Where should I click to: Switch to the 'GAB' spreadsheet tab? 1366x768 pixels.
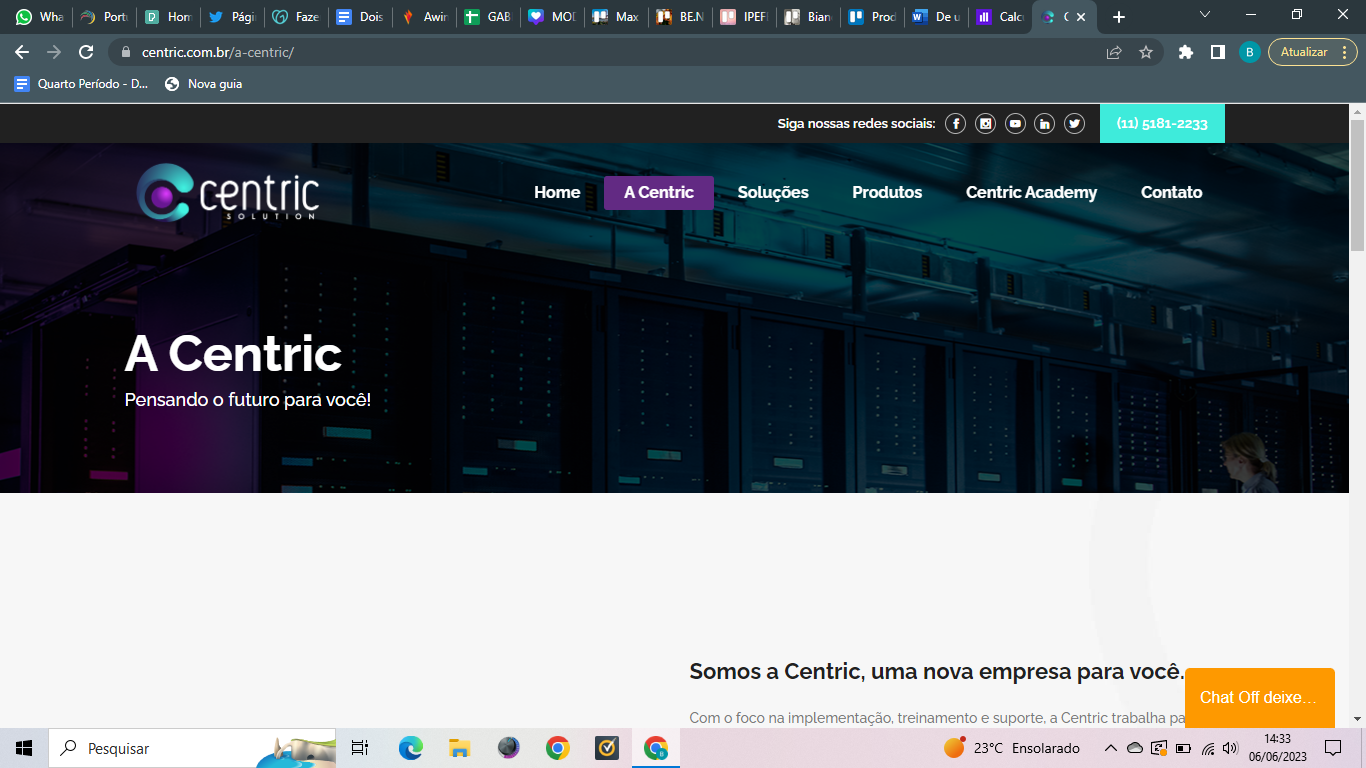tap(488, 17)
